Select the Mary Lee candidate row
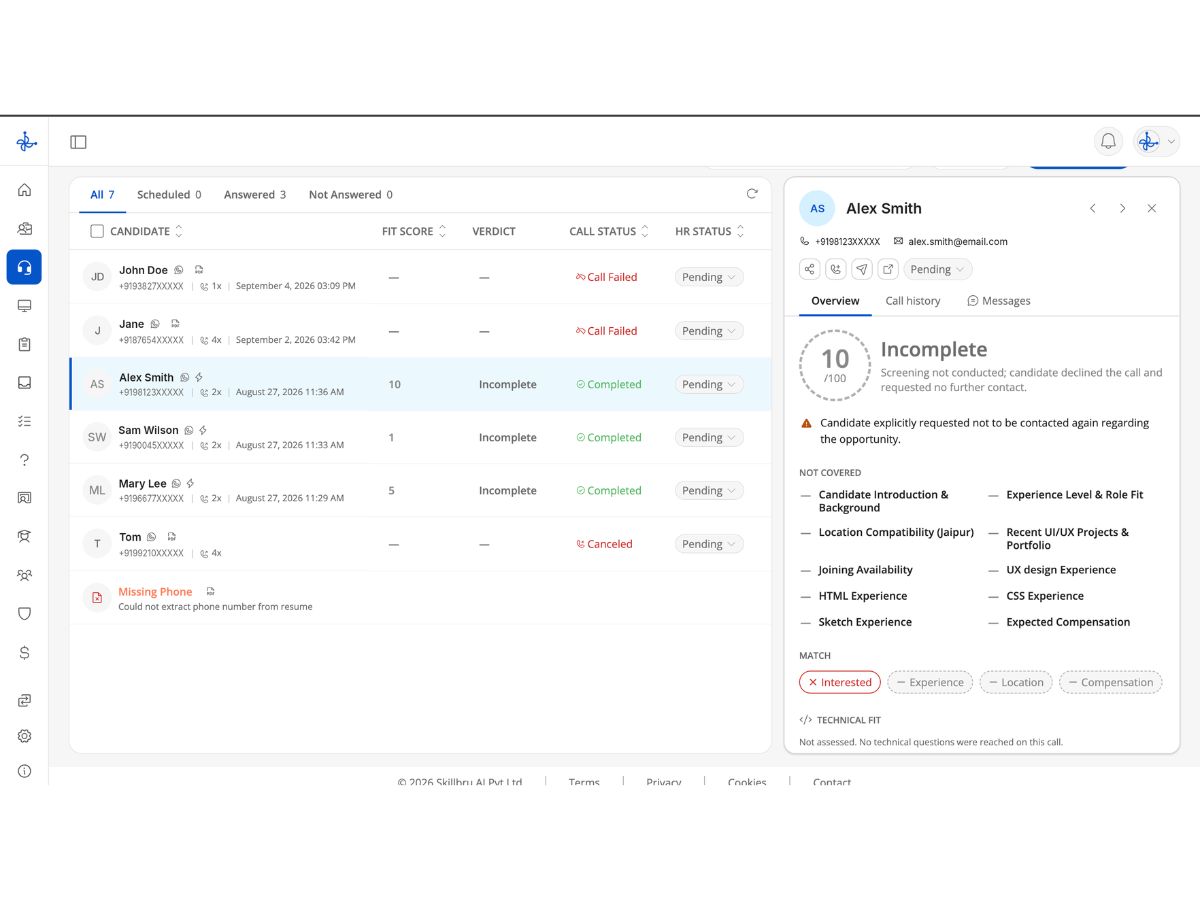 click(420, 491)
